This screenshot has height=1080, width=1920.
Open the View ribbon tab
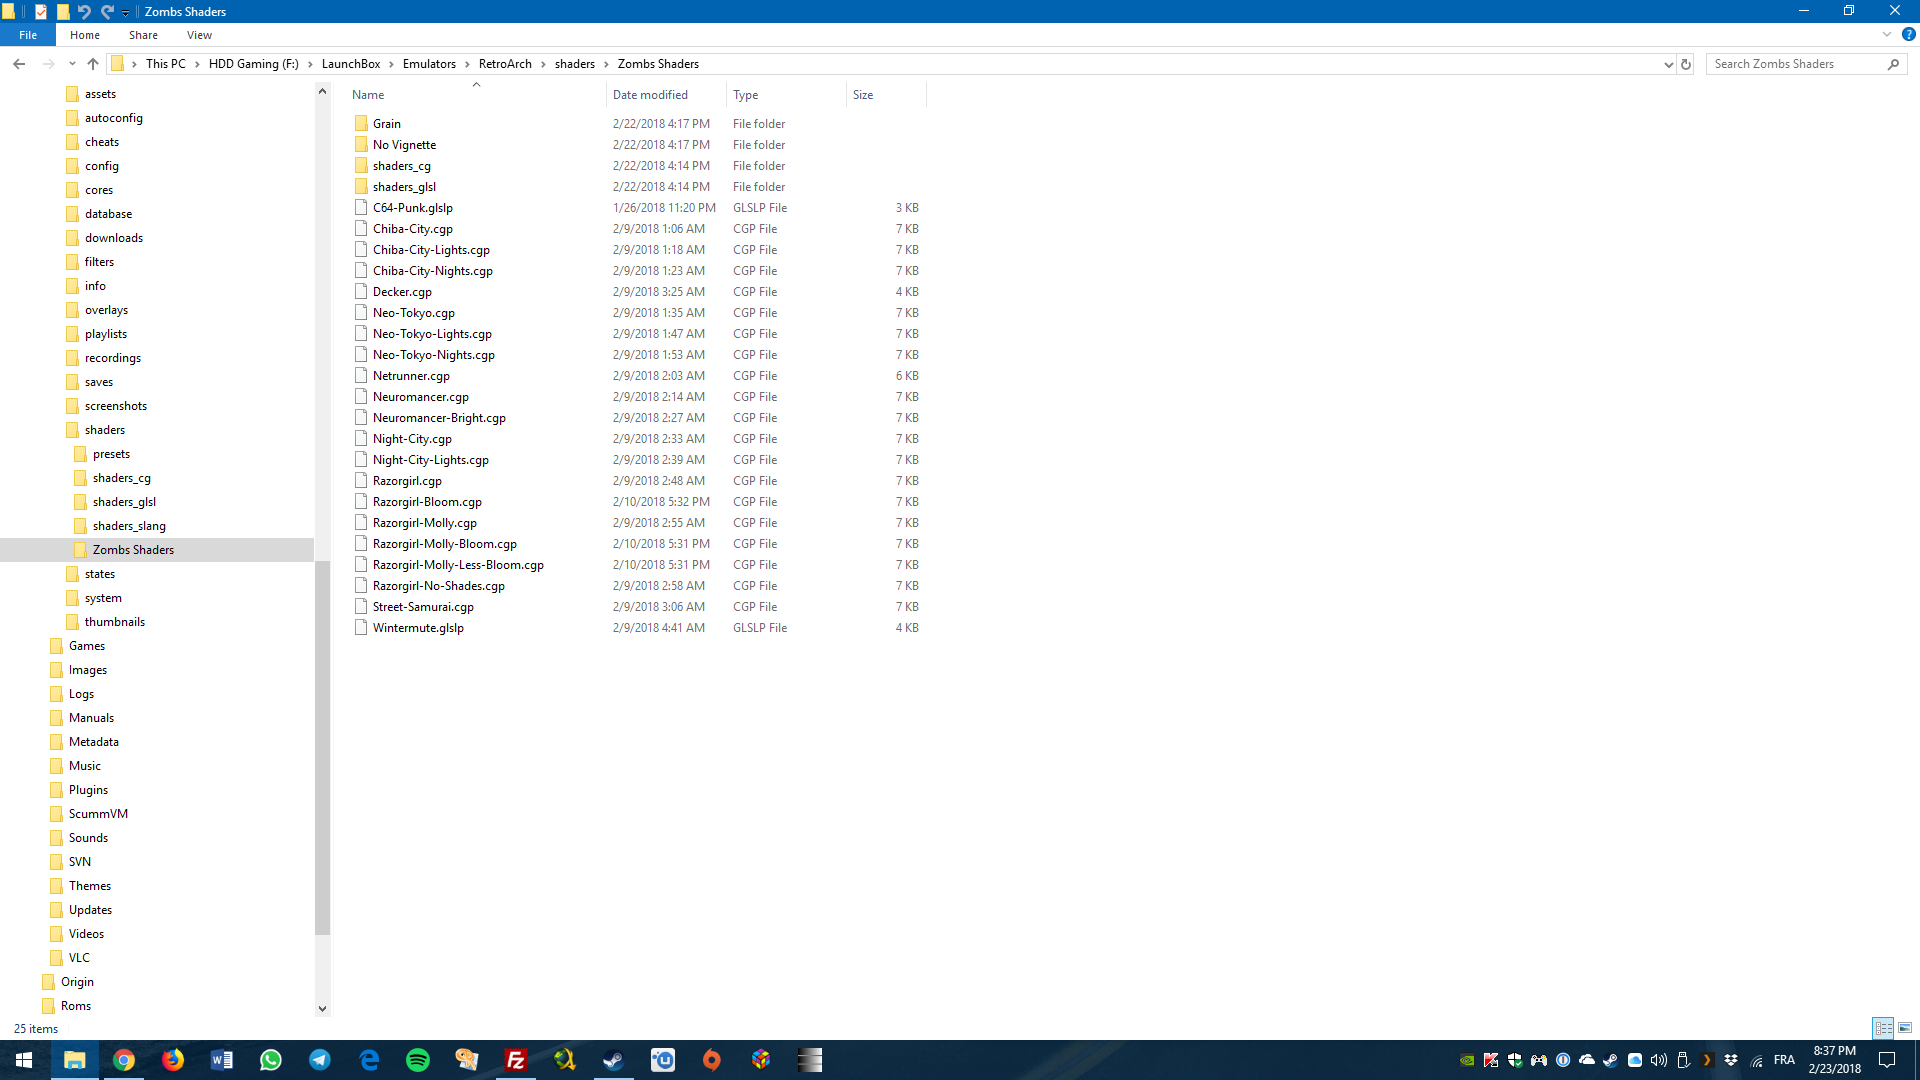tap(199, 35)
